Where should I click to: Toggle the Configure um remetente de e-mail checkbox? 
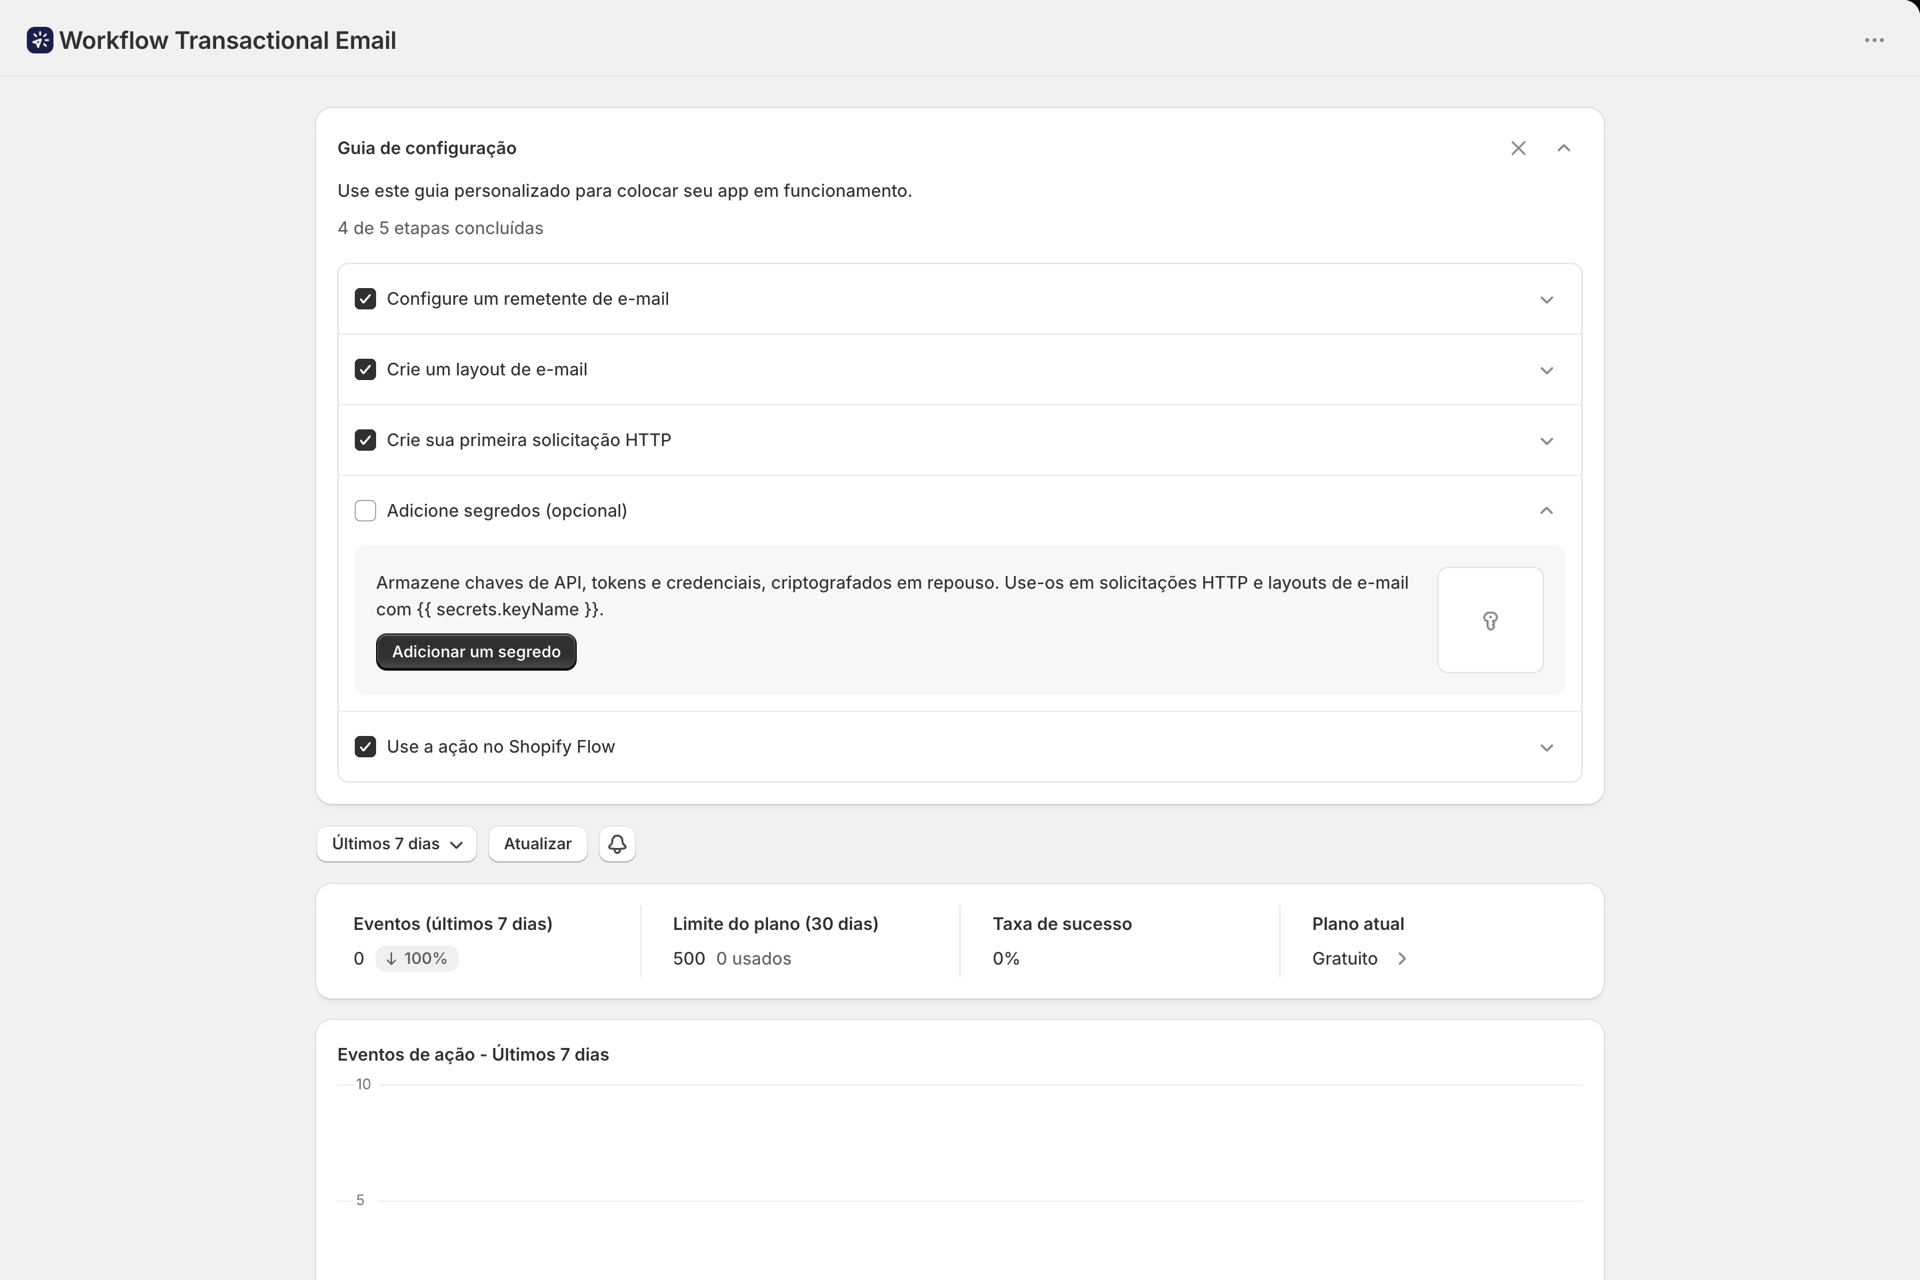click(x=365, y=299)
